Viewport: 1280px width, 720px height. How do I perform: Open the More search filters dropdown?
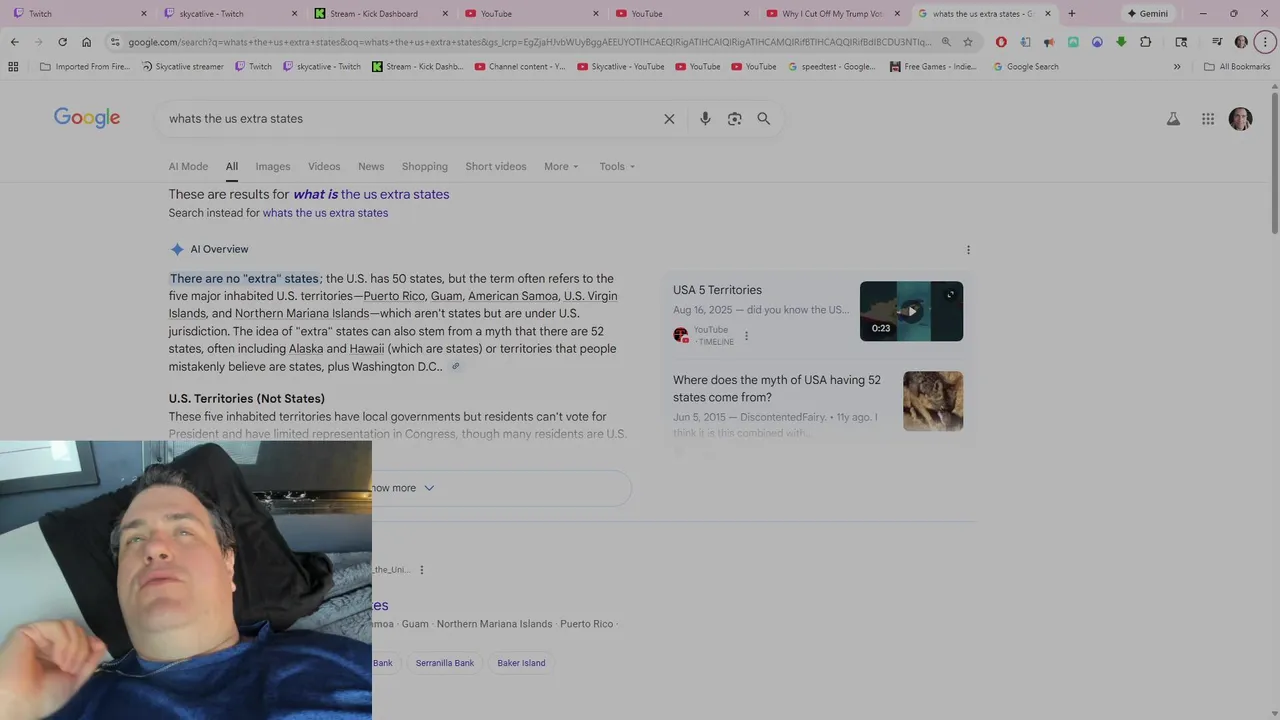coord(561,167)
